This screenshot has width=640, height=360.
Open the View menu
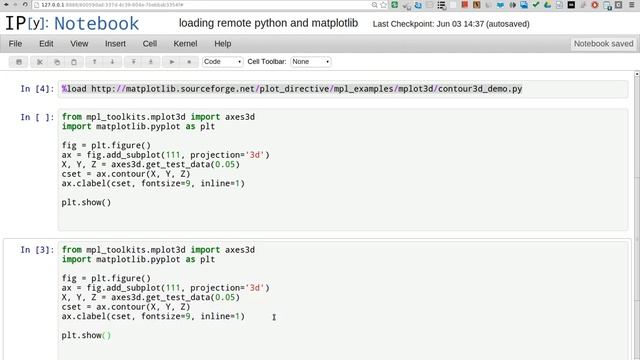[79, 44]
